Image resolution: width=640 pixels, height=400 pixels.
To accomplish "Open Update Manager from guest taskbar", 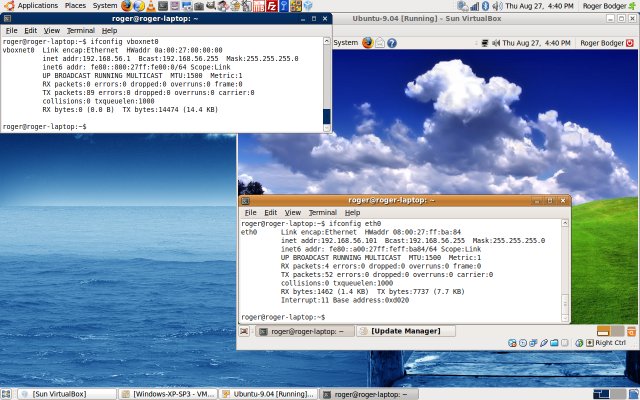I will (x=406, y=331).
